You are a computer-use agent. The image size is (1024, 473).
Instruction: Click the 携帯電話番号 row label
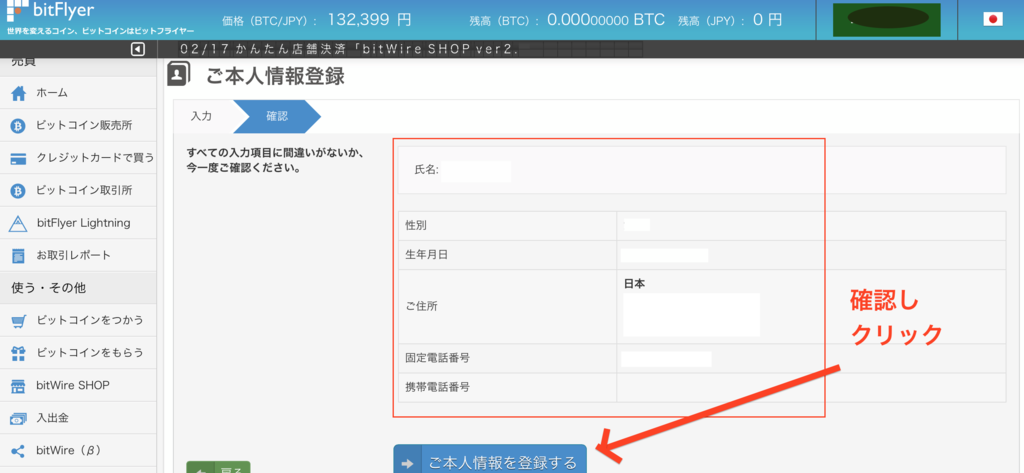coord(438,387)
